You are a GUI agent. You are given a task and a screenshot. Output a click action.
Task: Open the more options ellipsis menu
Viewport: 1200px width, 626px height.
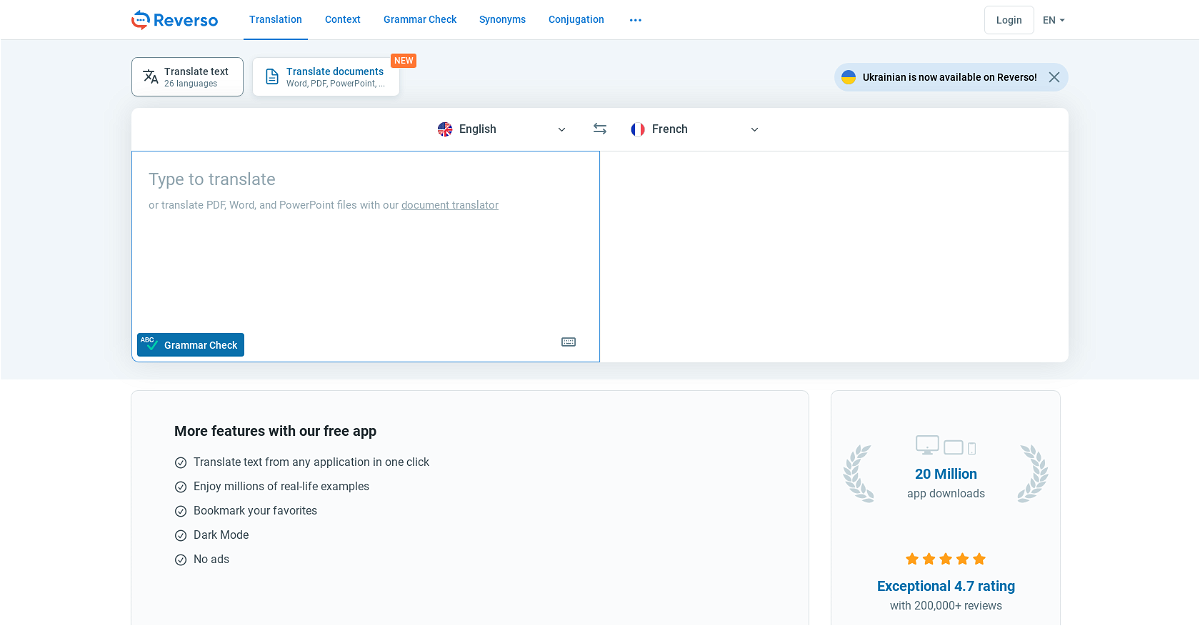pyautogui.click(x=635, y=20)
